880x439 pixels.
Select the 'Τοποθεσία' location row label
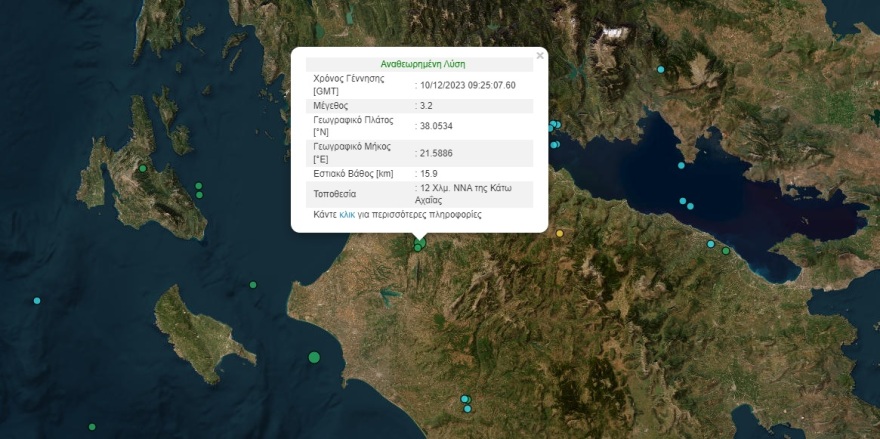pyautogui.click(x=334, y=194)
